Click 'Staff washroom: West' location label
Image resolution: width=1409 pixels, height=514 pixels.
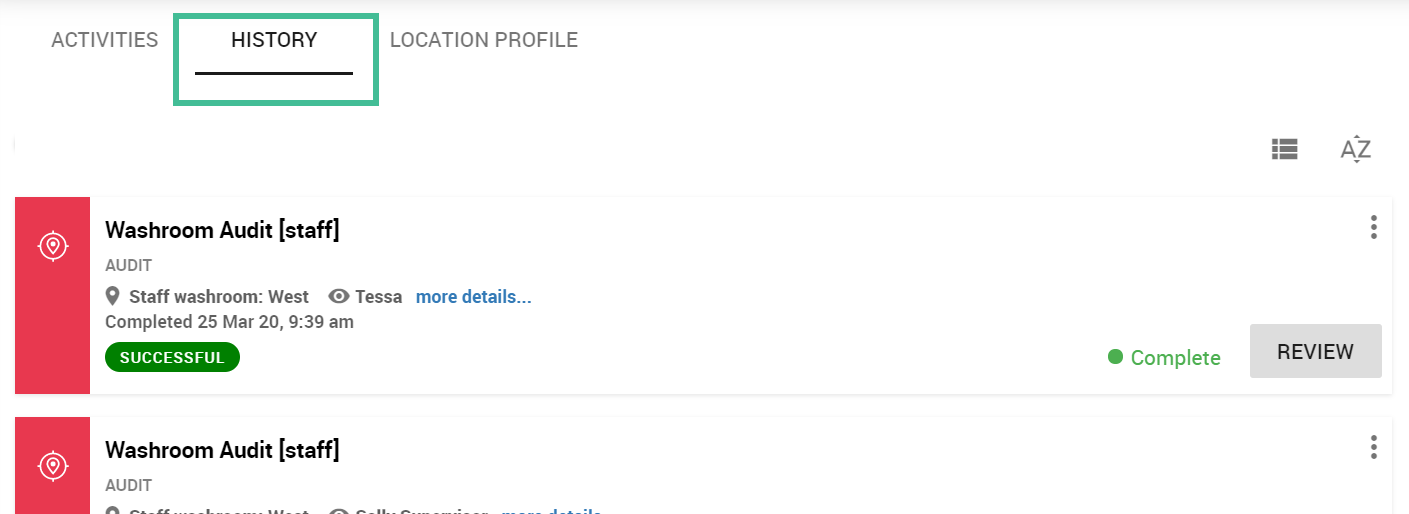click(219, 297)
